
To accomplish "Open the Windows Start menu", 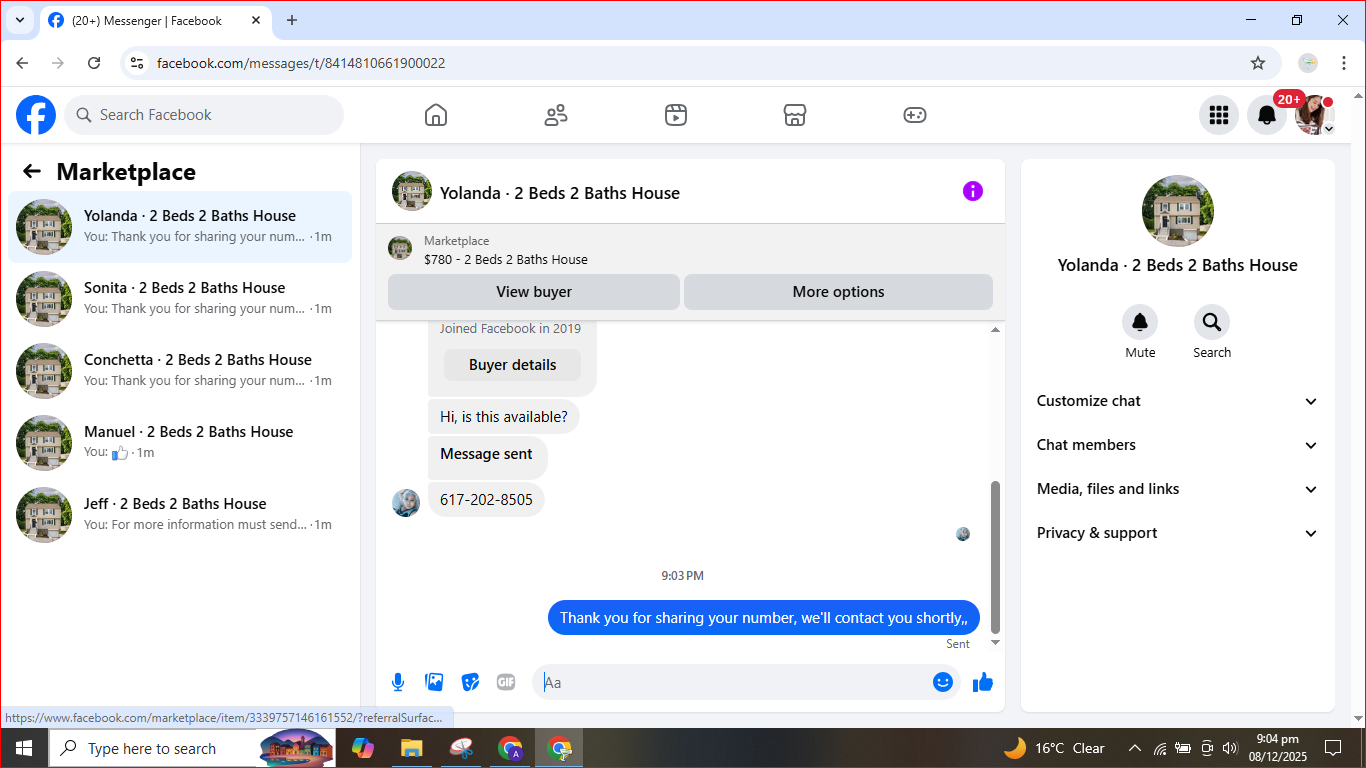I will pyautogui.click(x=24, y=748).
